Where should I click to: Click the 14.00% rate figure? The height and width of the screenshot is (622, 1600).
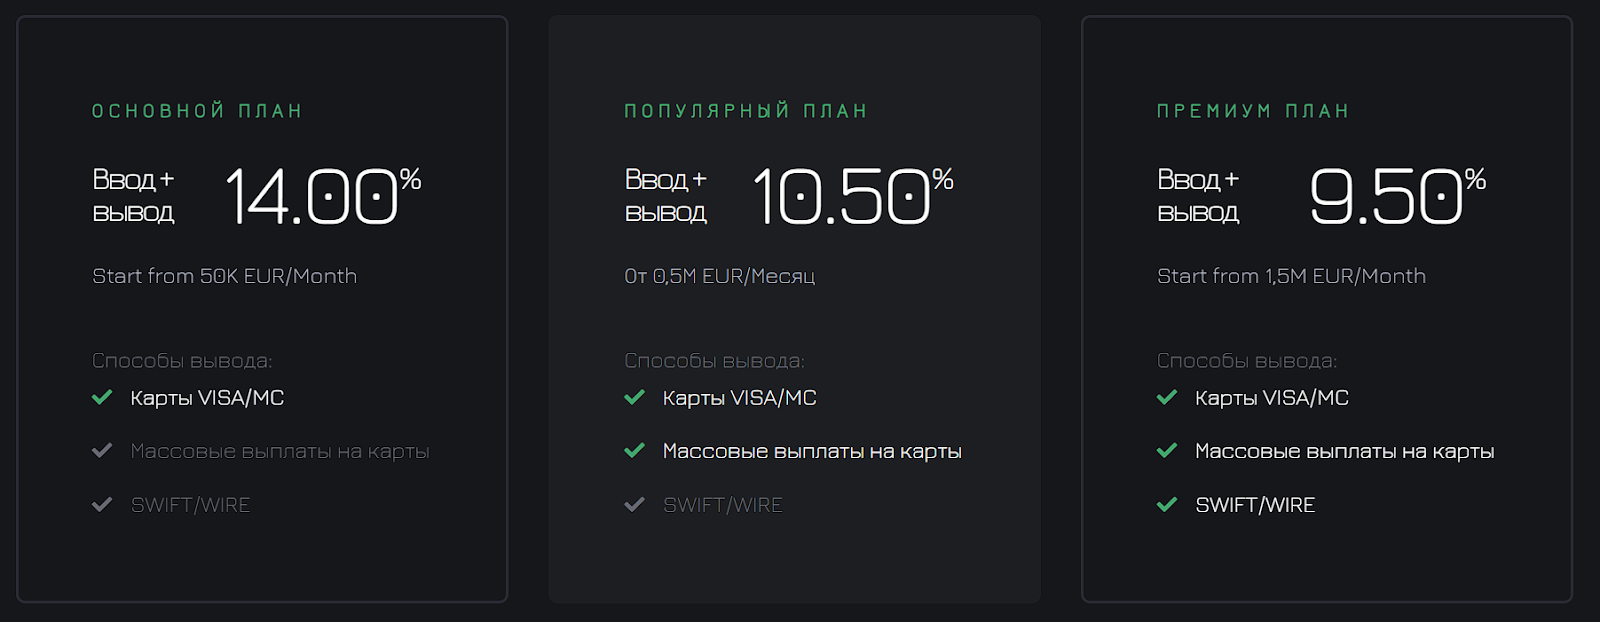[x=322, y=196]
